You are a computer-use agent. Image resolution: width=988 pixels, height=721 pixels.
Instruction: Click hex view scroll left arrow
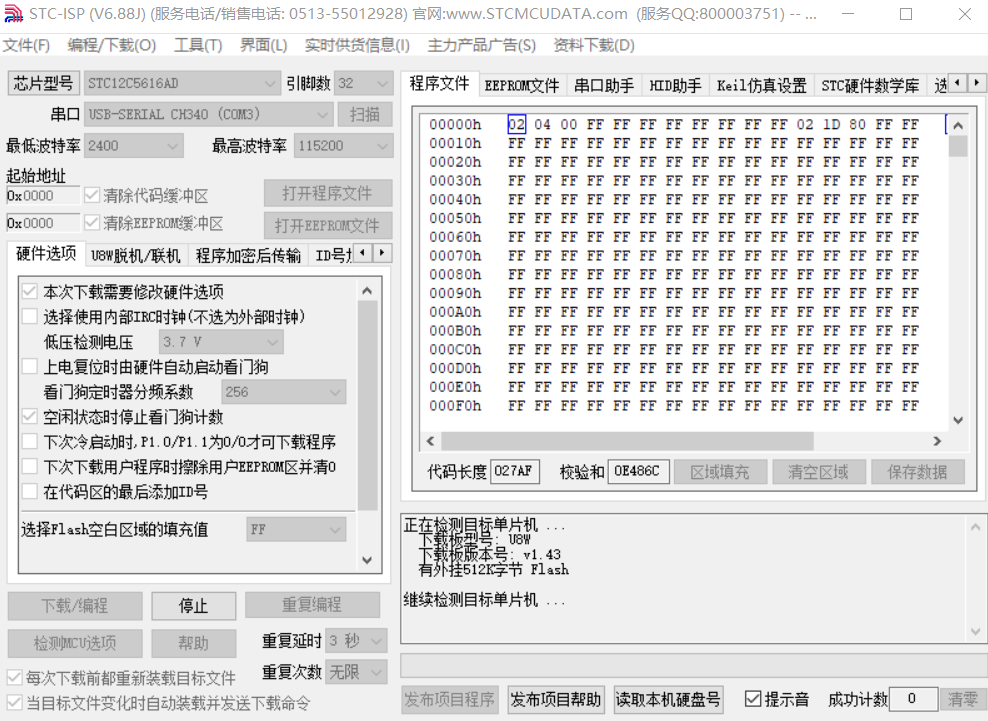coord(430,441)
